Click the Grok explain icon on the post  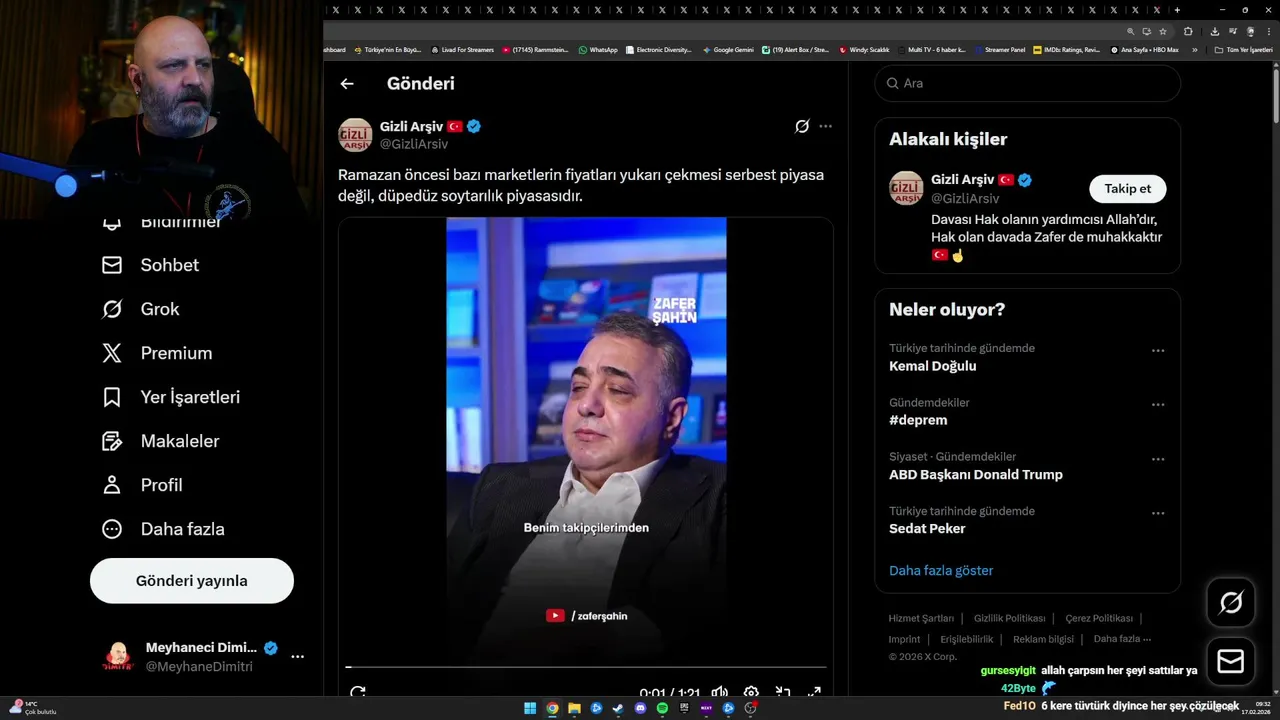[802, 126]
